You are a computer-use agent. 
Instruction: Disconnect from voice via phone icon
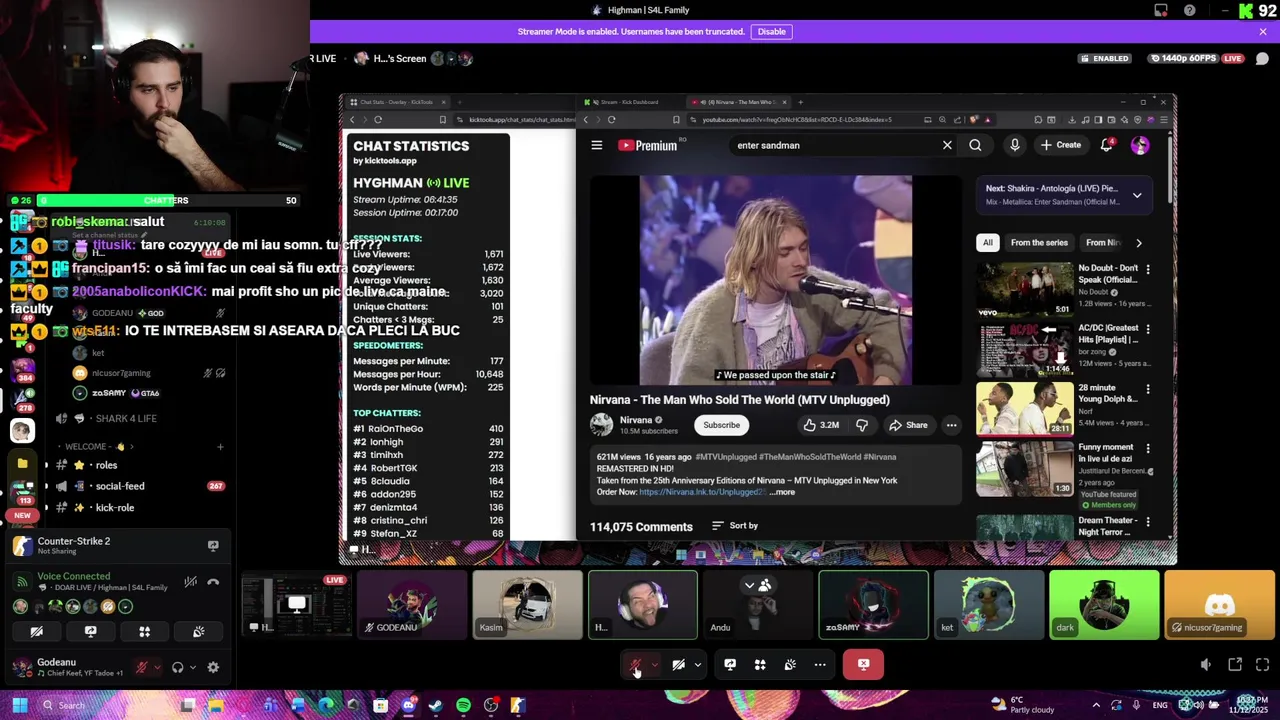[x=213, y=582]
